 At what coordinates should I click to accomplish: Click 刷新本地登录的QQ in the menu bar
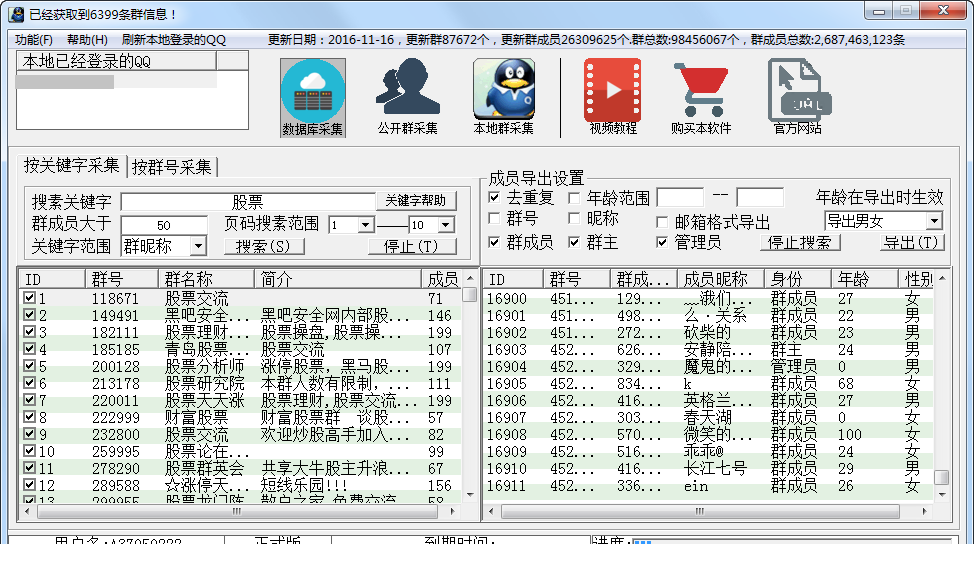coord(174,40)
